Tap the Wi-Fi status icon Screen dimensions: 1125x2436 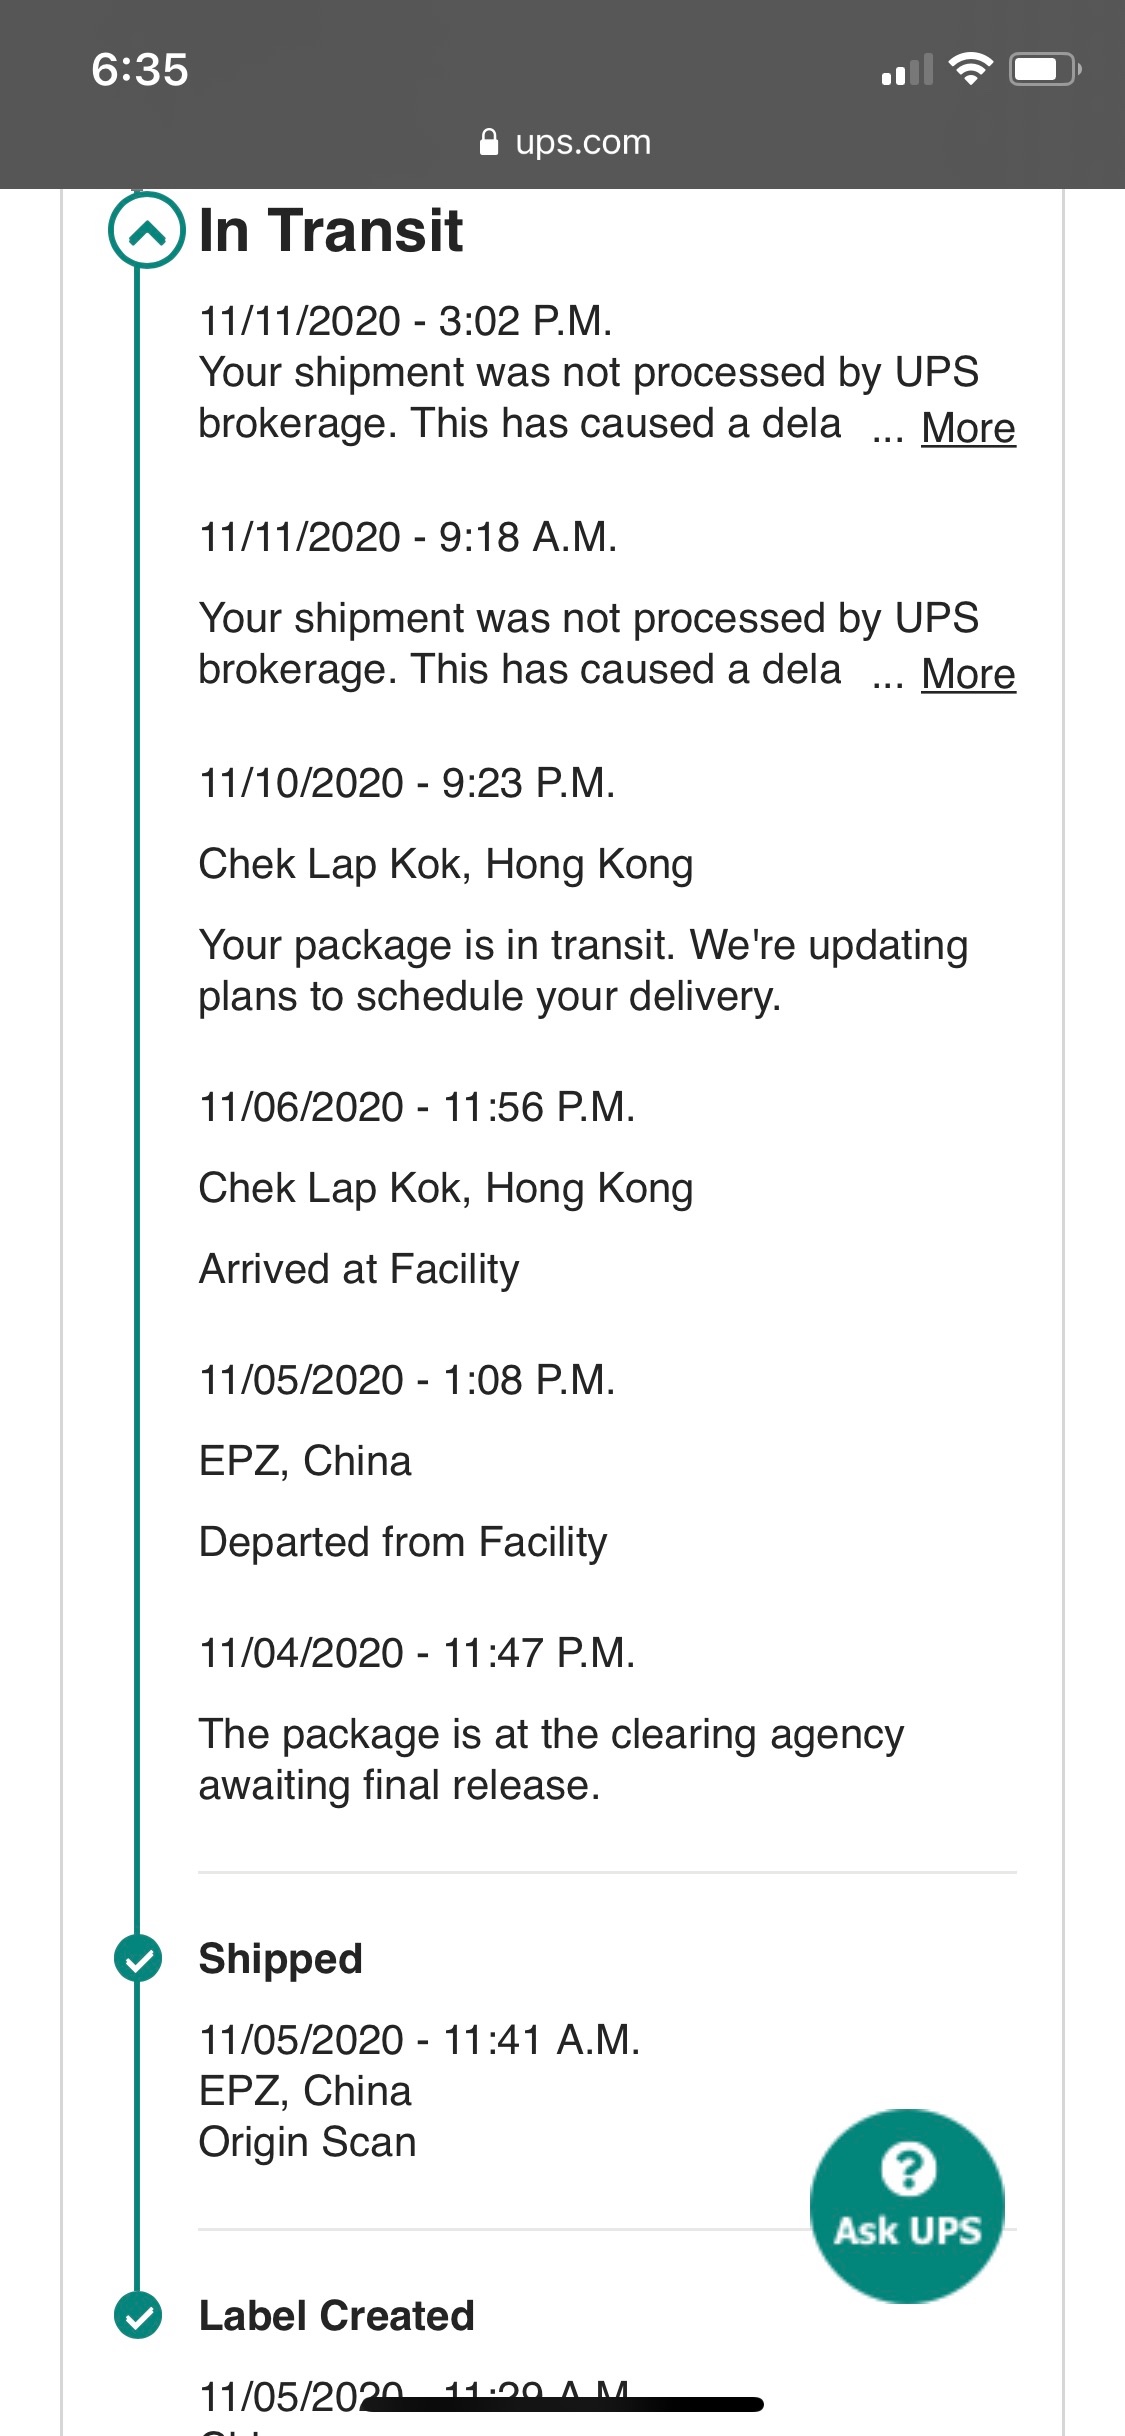coord(970,69)
